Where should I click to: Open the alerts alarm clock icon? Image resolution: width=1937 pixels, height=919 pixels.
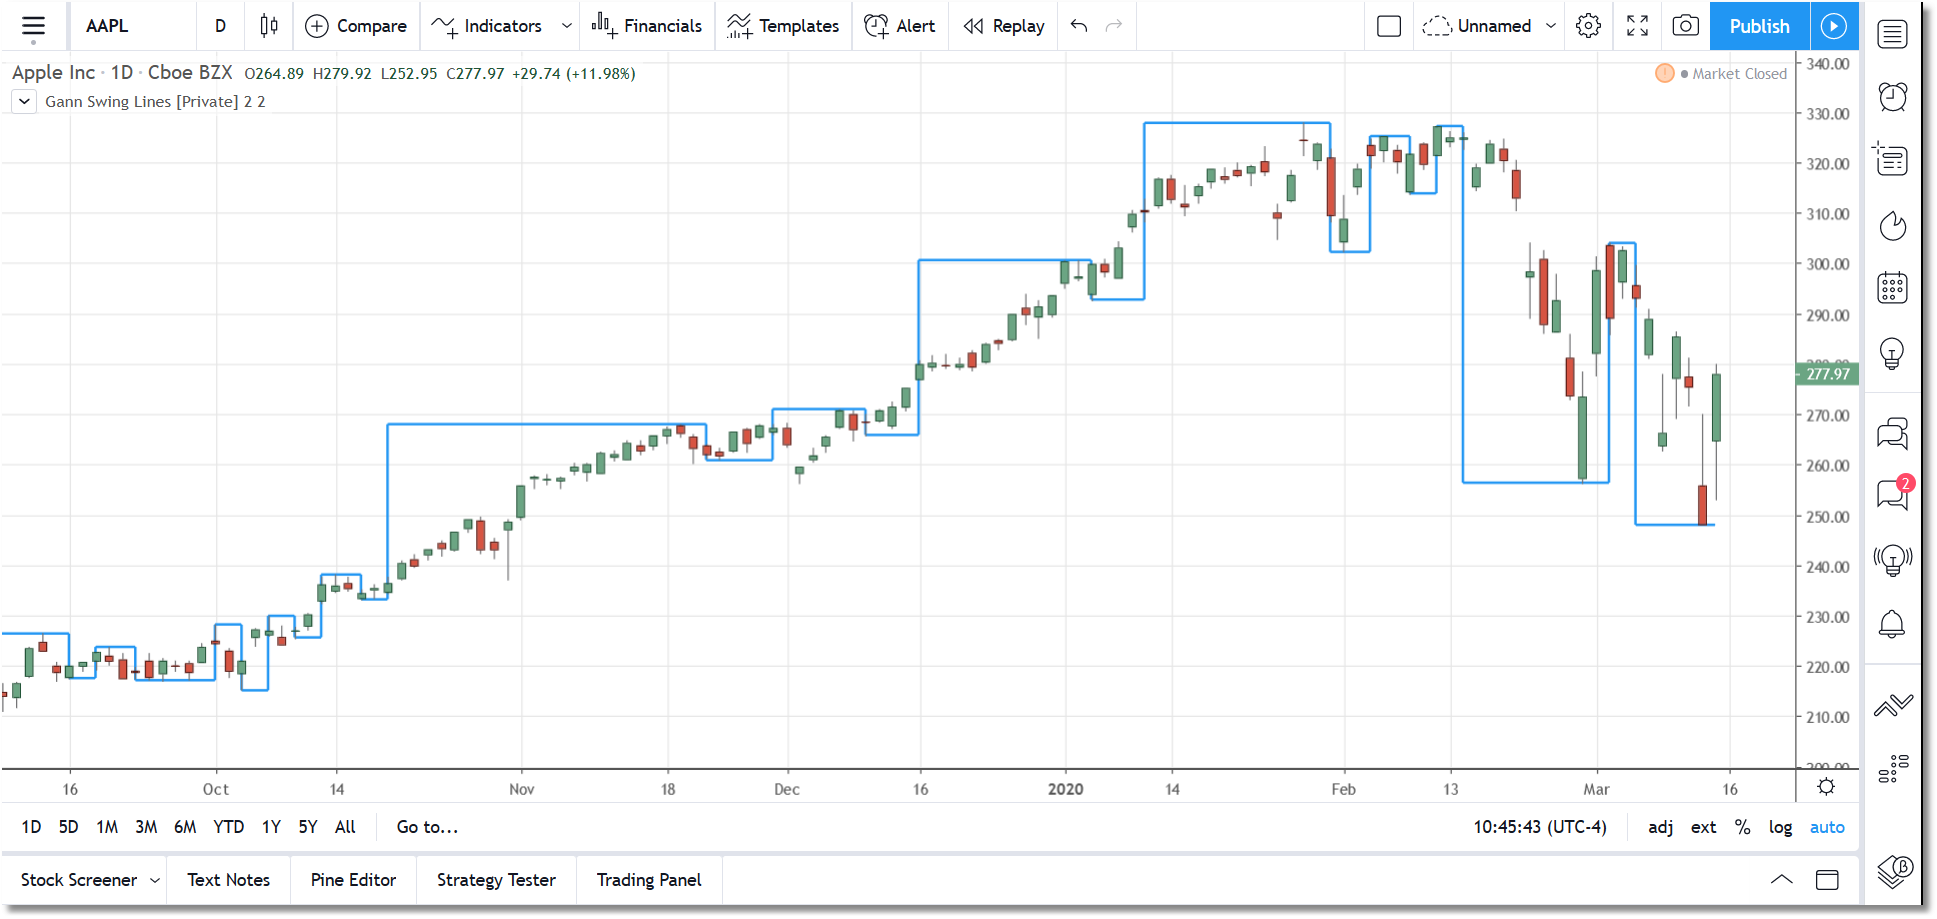pos(1892,97)
